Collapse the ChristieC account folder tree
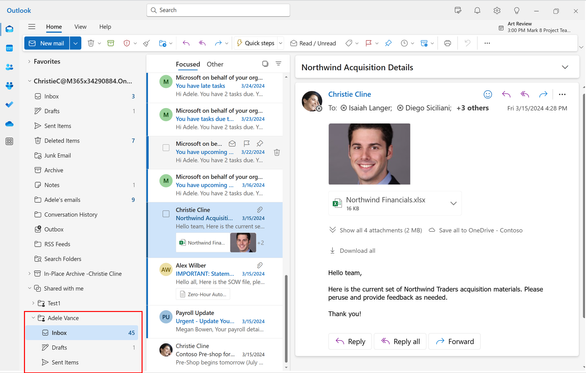The width and height of the screenshot is (586, 373). (29, 81)
